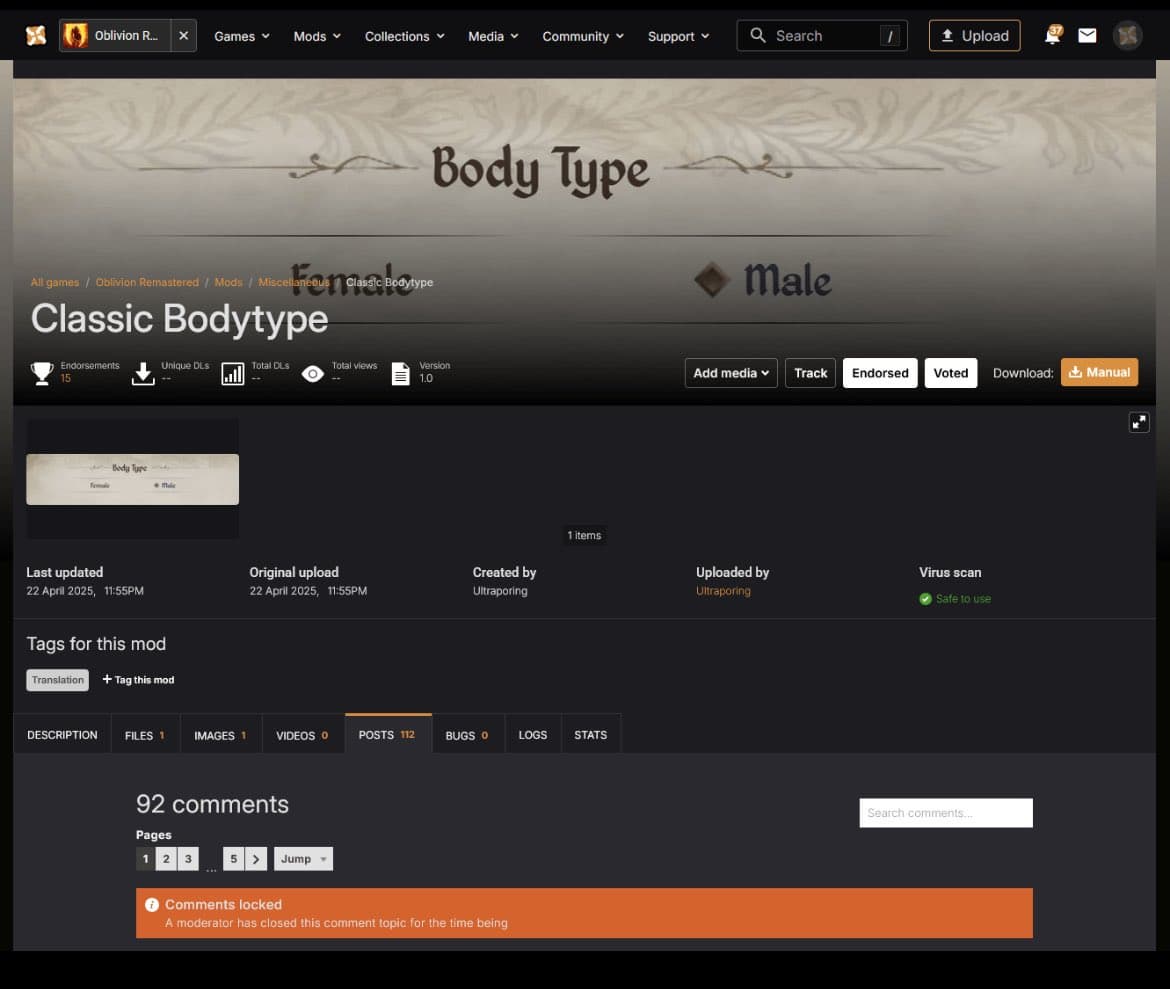Viewport: 1170px width, 989px height.
Task: Open notifications bell icon
Action: pyautogui.click(x=1053, y=35)
